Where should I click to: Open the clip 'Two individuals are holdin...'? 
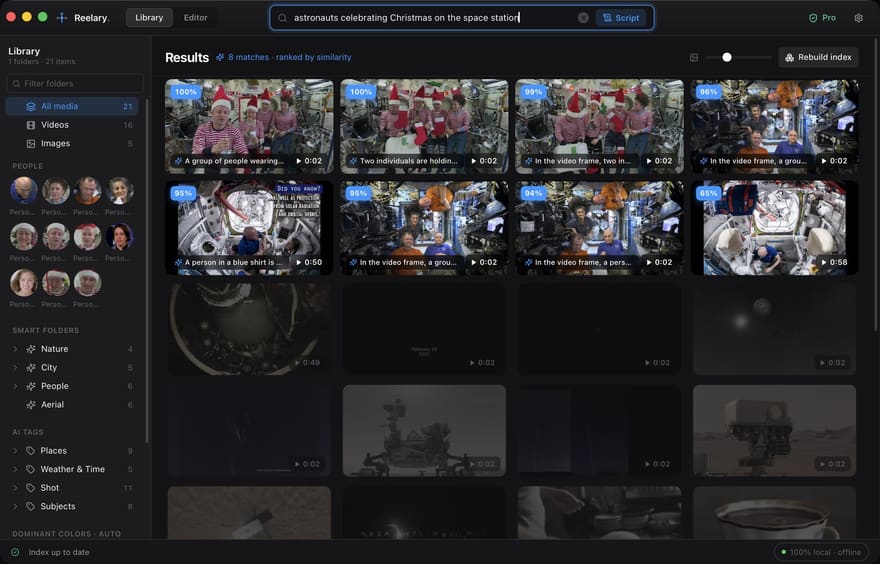(x=424, y=126)
